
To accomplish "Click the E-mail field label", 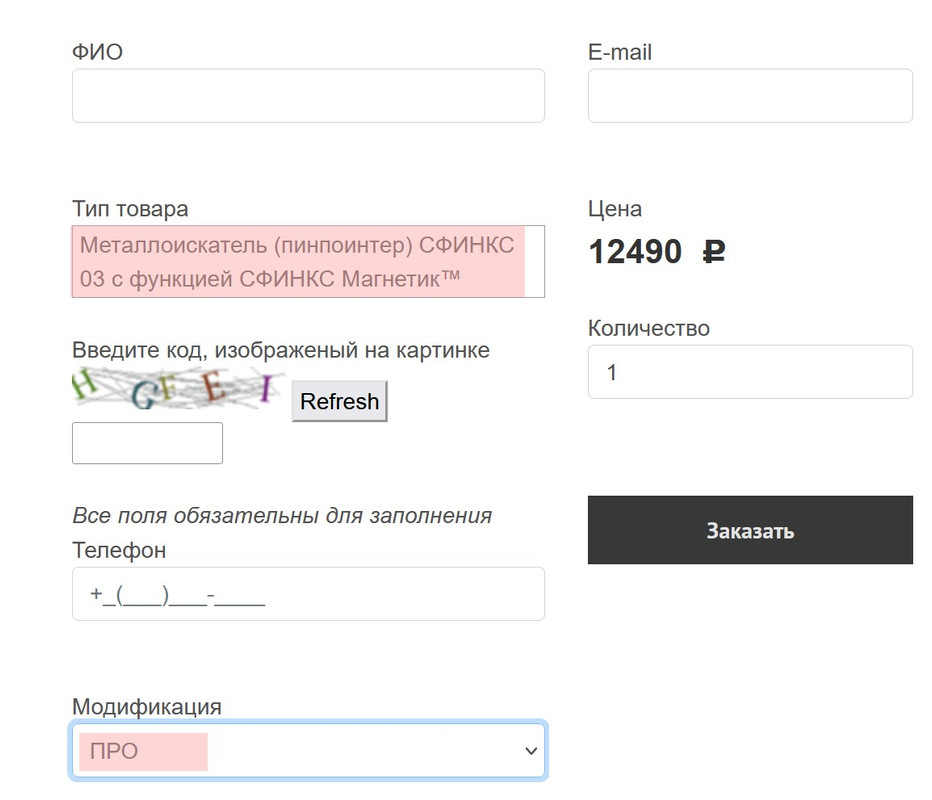I will pyautogui.click(x=620, y=52).
